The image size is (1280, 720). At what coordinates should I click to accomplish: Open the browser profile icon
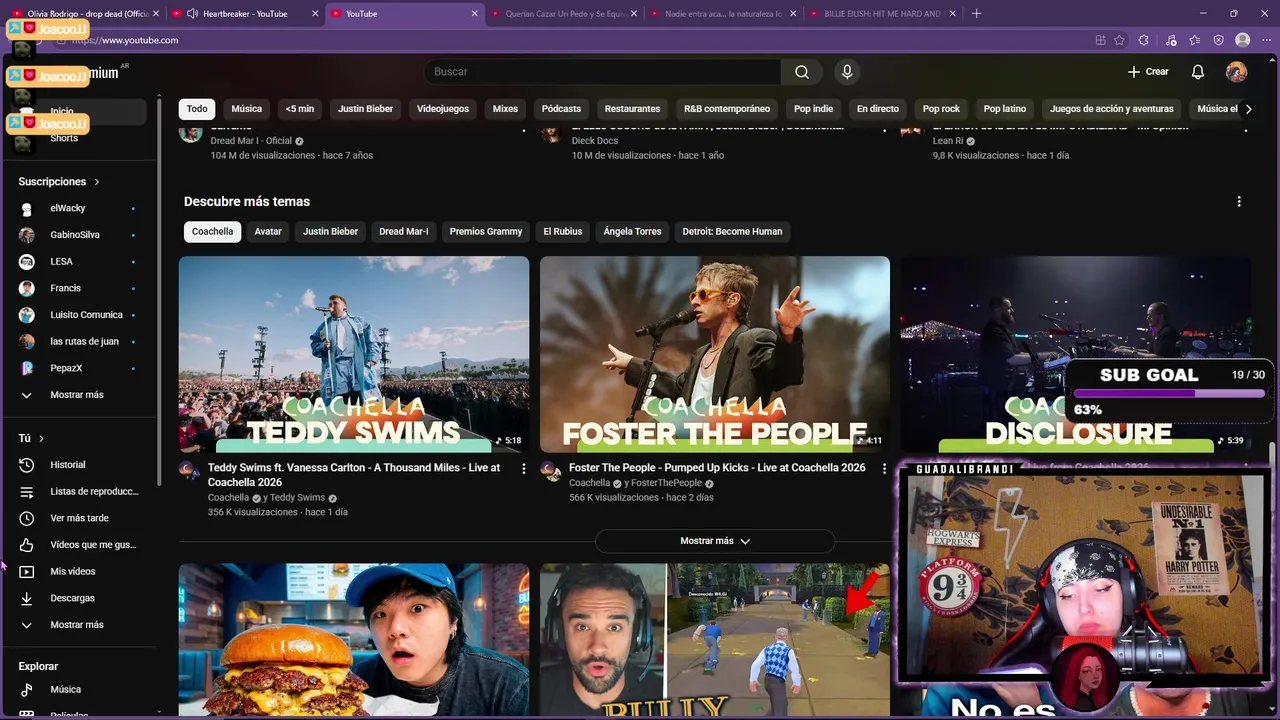pos(1243,40)
